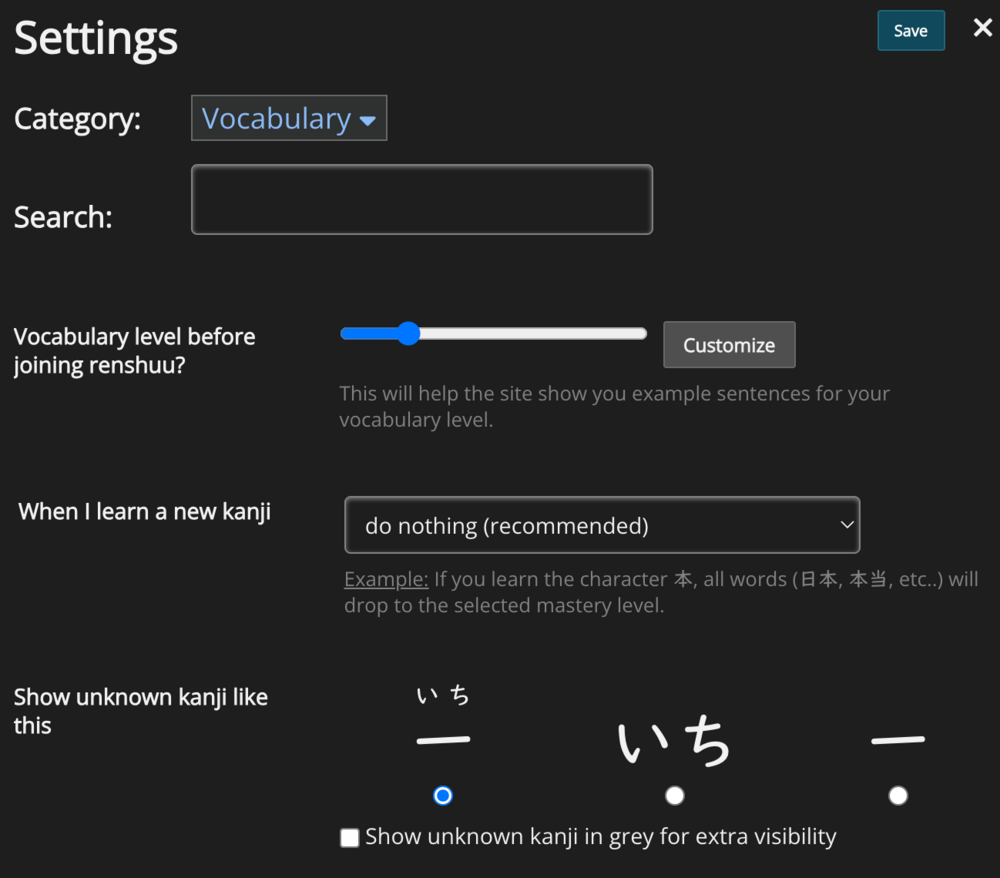Click the plain 一 kanji preview on the right
This screenshot has height=878, width=1000.
(898, 741)
